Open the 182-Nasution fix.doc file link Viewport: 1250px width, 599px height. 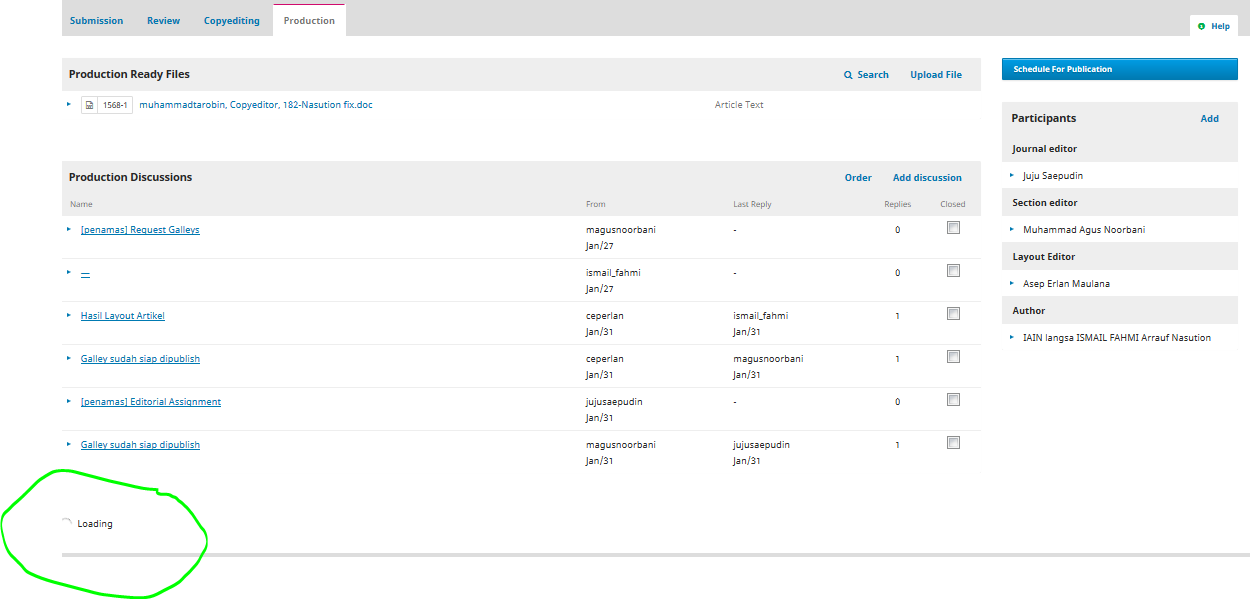pos(255,105)
